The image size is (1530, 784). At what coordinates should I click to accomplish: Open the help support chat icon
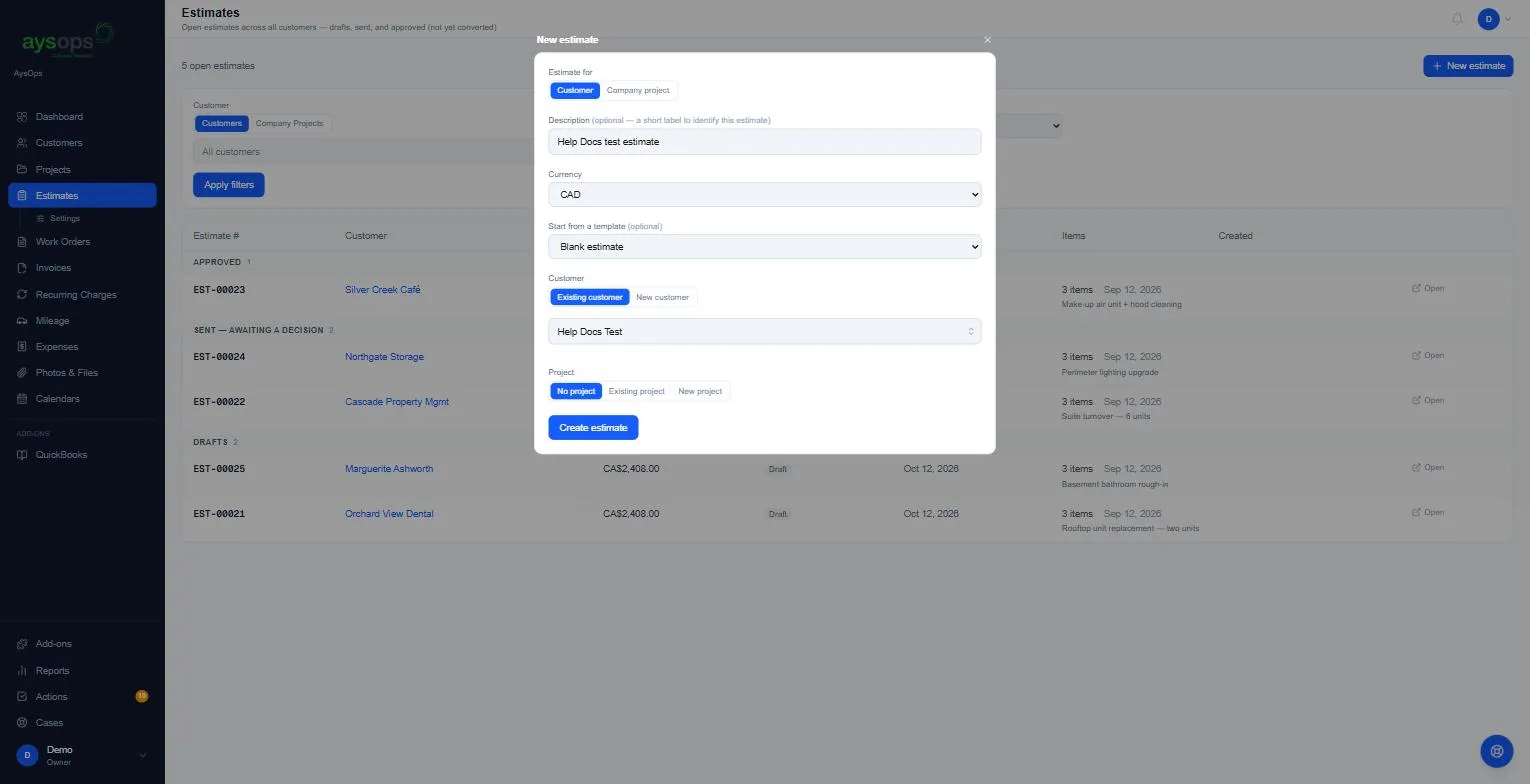1496,751
